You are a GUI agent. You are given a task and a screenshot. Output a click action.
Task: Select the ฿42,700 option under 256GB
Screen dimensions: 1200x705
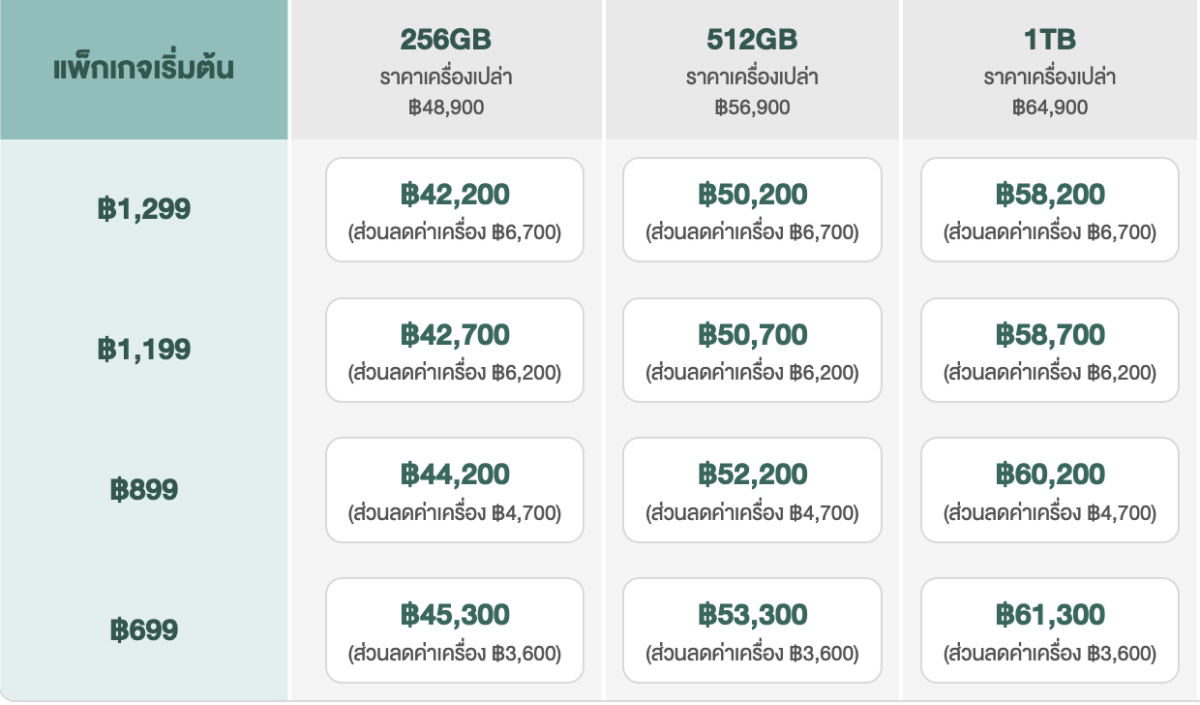coord(454,350)
